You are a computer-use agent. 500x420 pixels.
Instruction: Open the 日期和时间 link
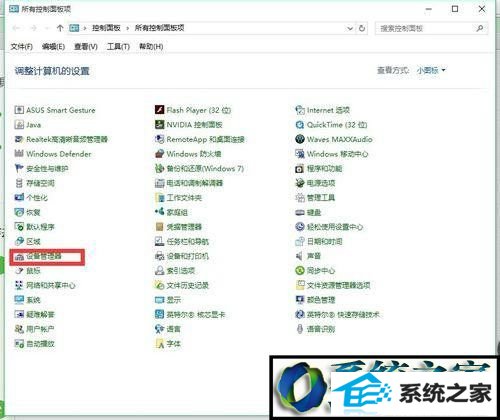tap(324, 242)
